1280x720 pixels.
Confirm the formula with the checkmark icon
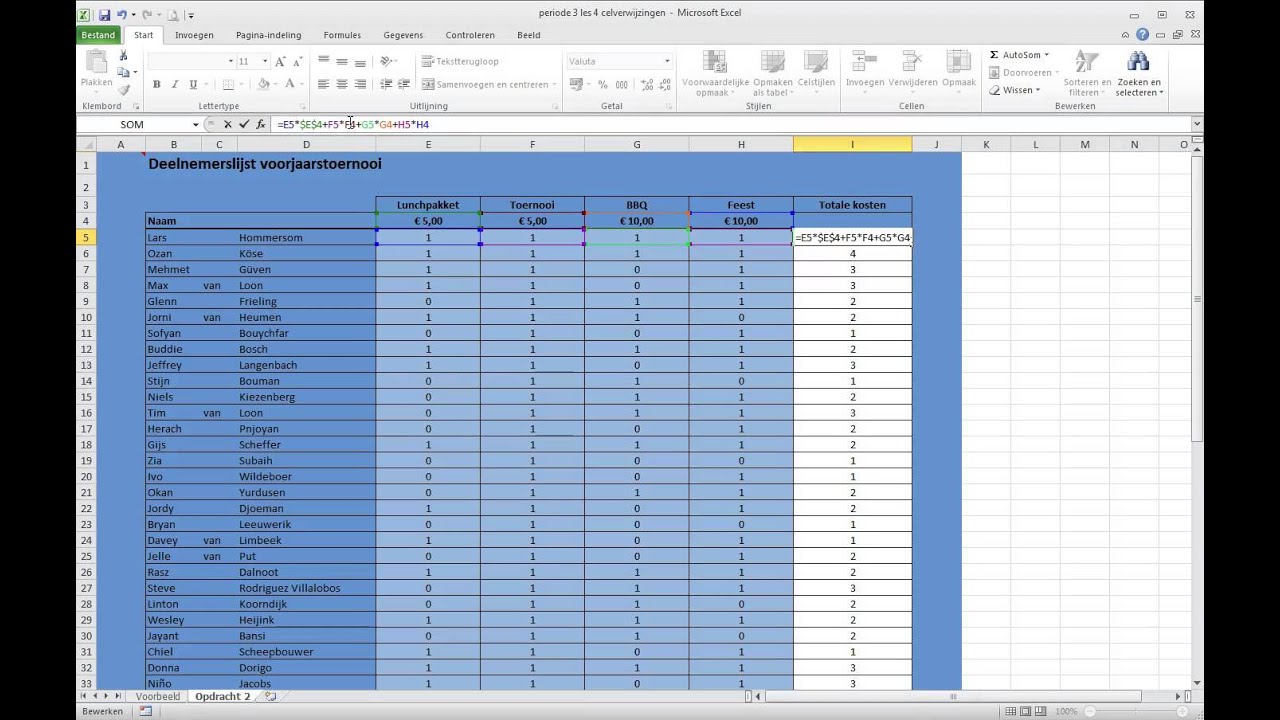(x=244, y=125)
